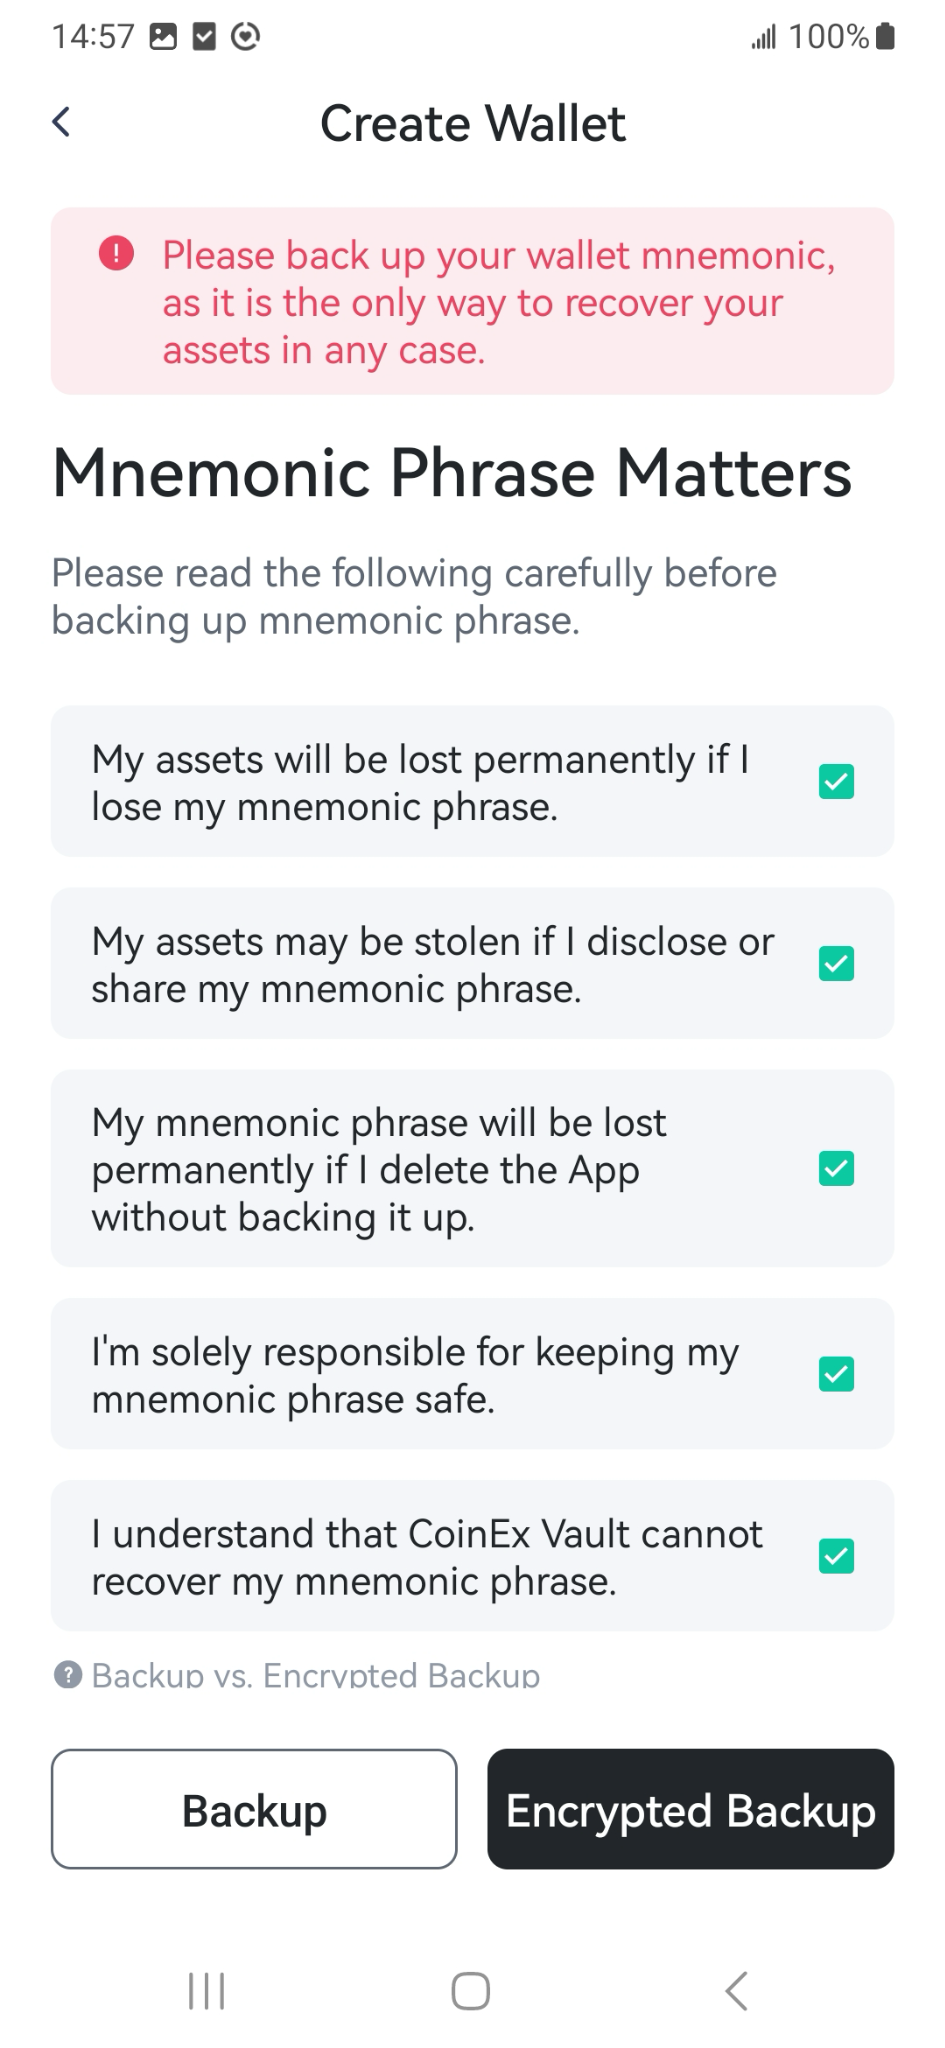Viewport: 945px width, 2048px height.
Task: Toggle the solely responsible checkbox
Action: 836,1374
